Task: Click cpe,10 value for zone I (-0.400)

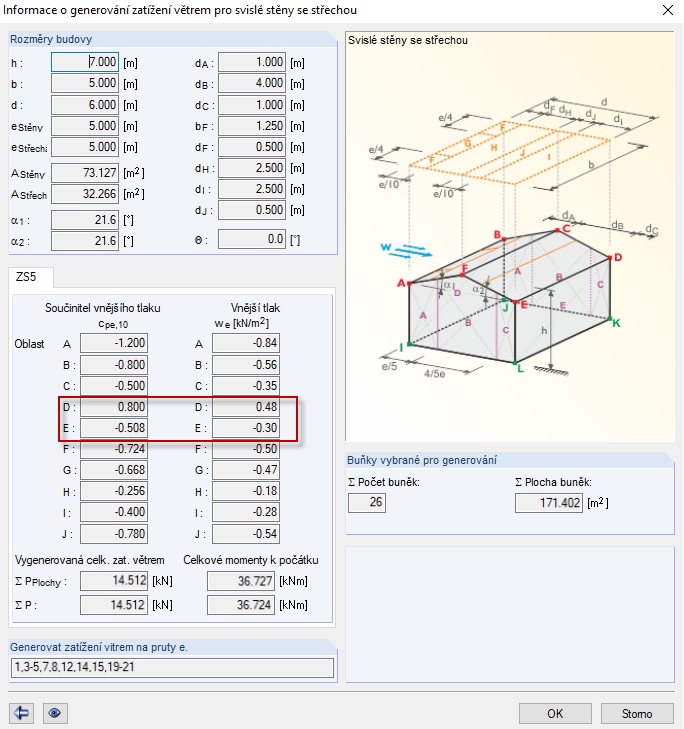Action: [x=114, y=512]
